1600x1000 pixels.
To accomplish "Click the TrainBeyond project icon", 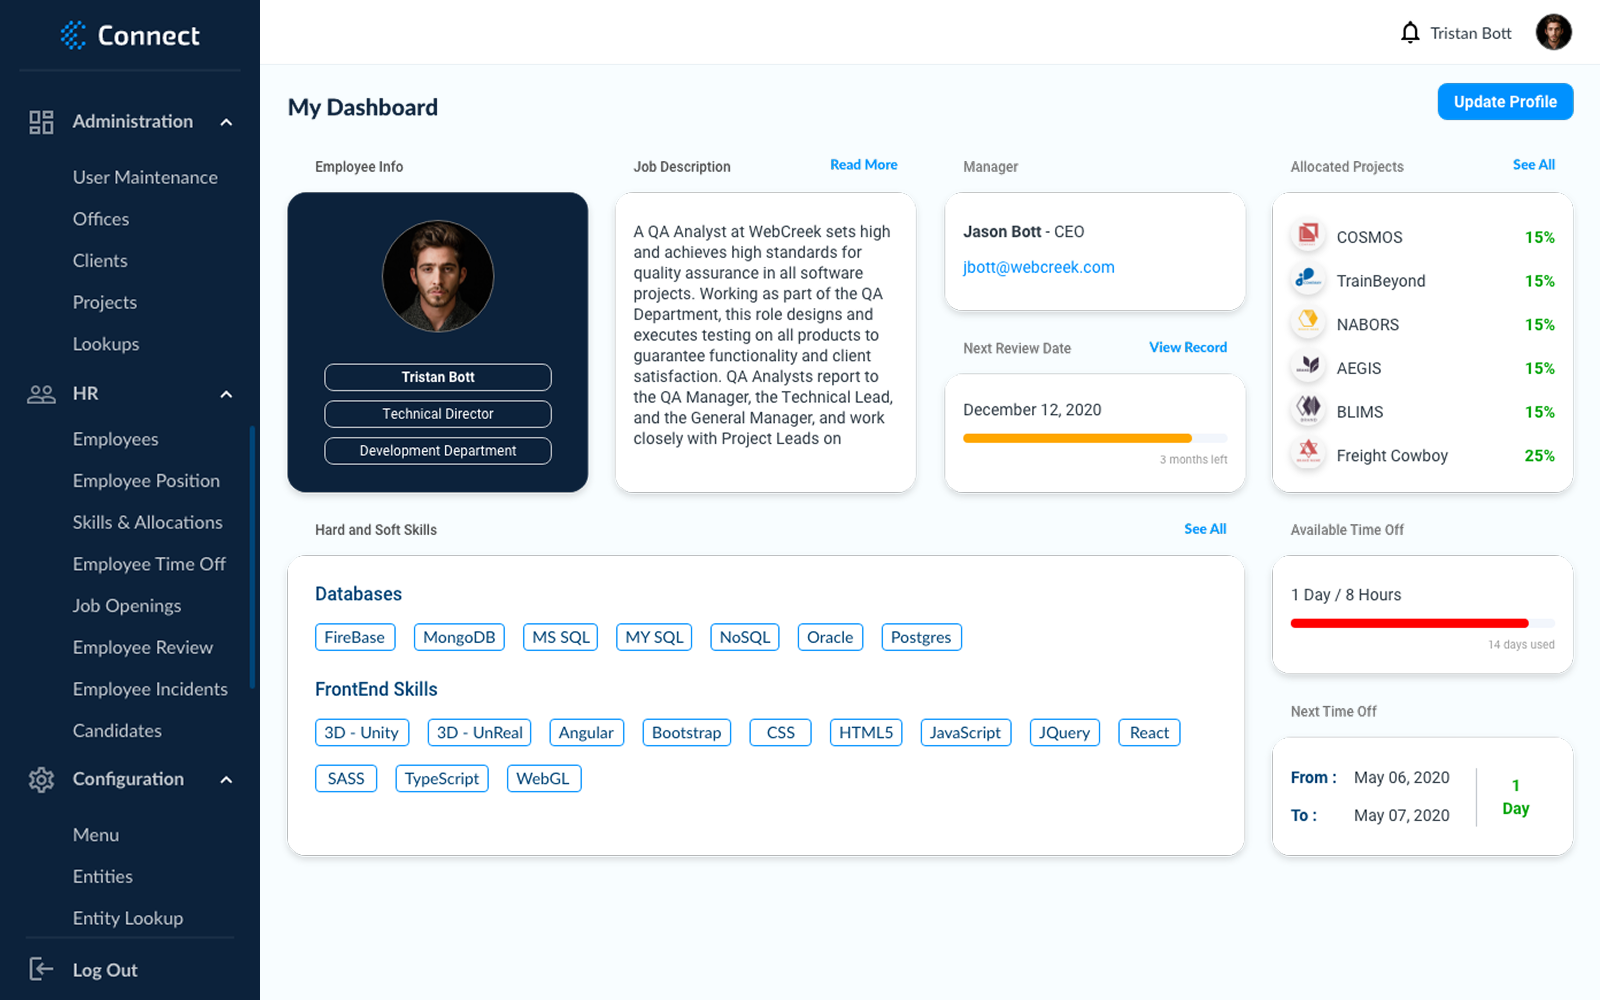I will (x=1308, y=280).
